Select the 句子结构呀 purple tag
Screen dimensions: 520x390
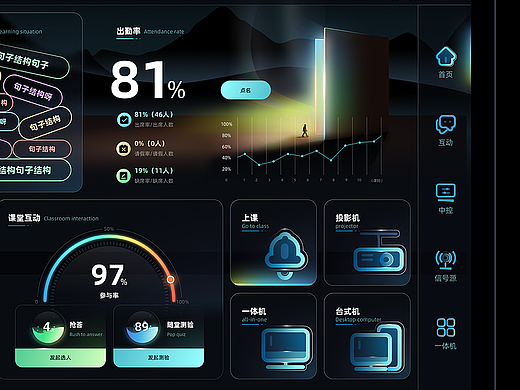[x=33, y=92]
